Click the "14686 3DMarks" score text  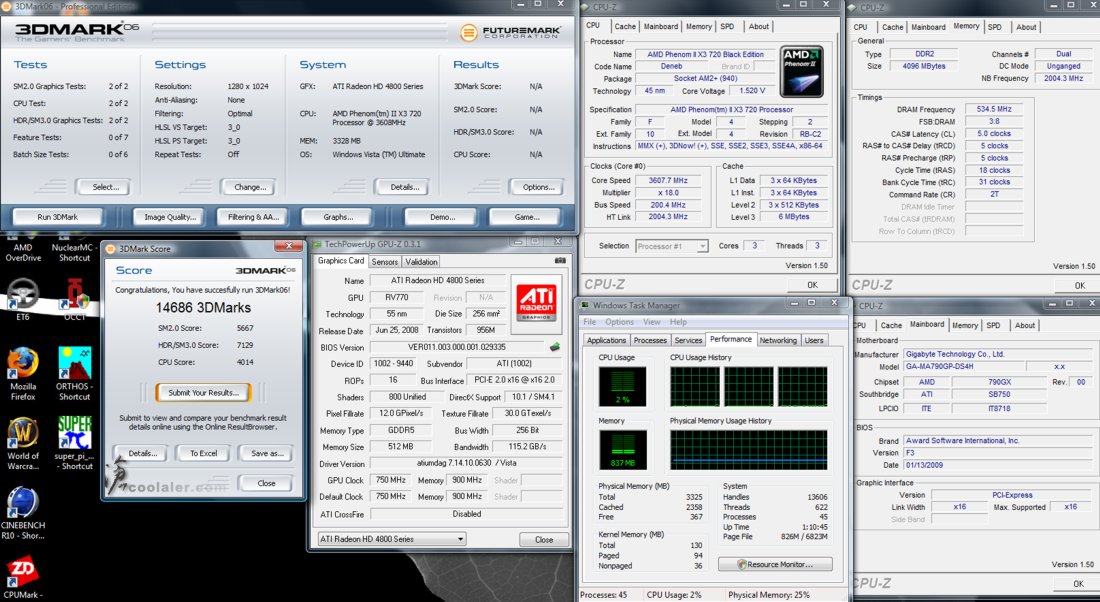[x=203, y=307]
